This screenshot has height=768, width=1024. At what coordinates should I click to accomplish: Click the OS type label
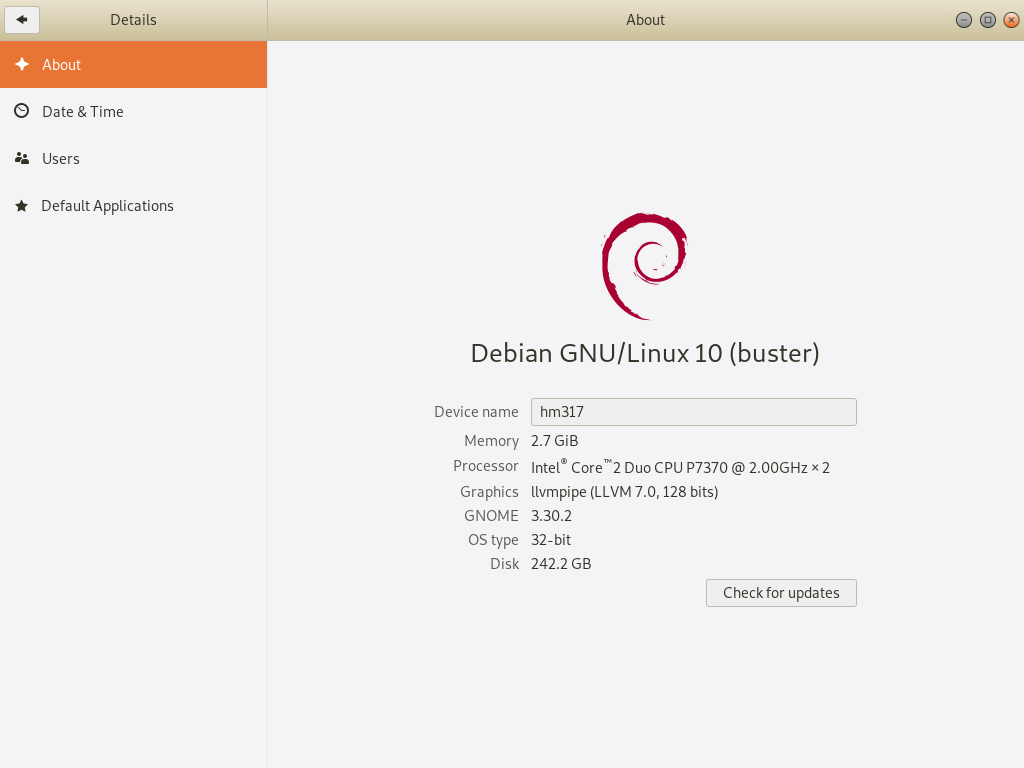493,540
